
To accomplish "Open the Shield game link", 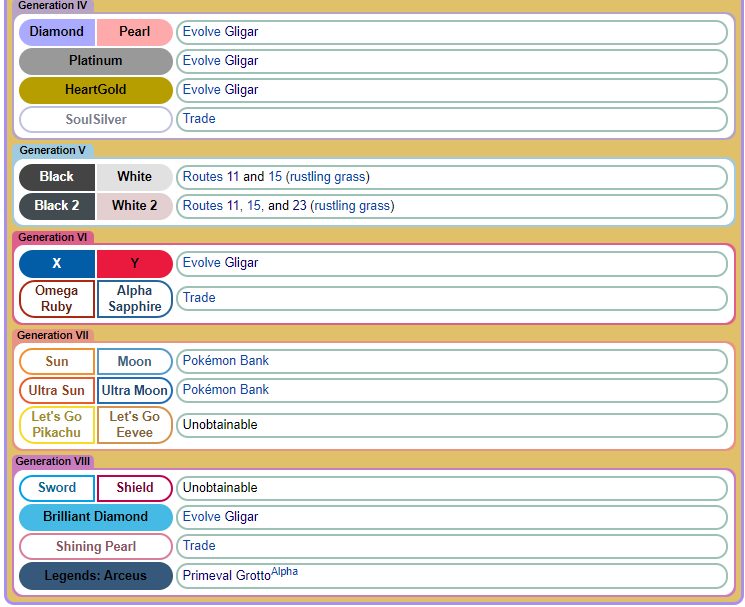I will pyautogui.click(x=134, y=488).
